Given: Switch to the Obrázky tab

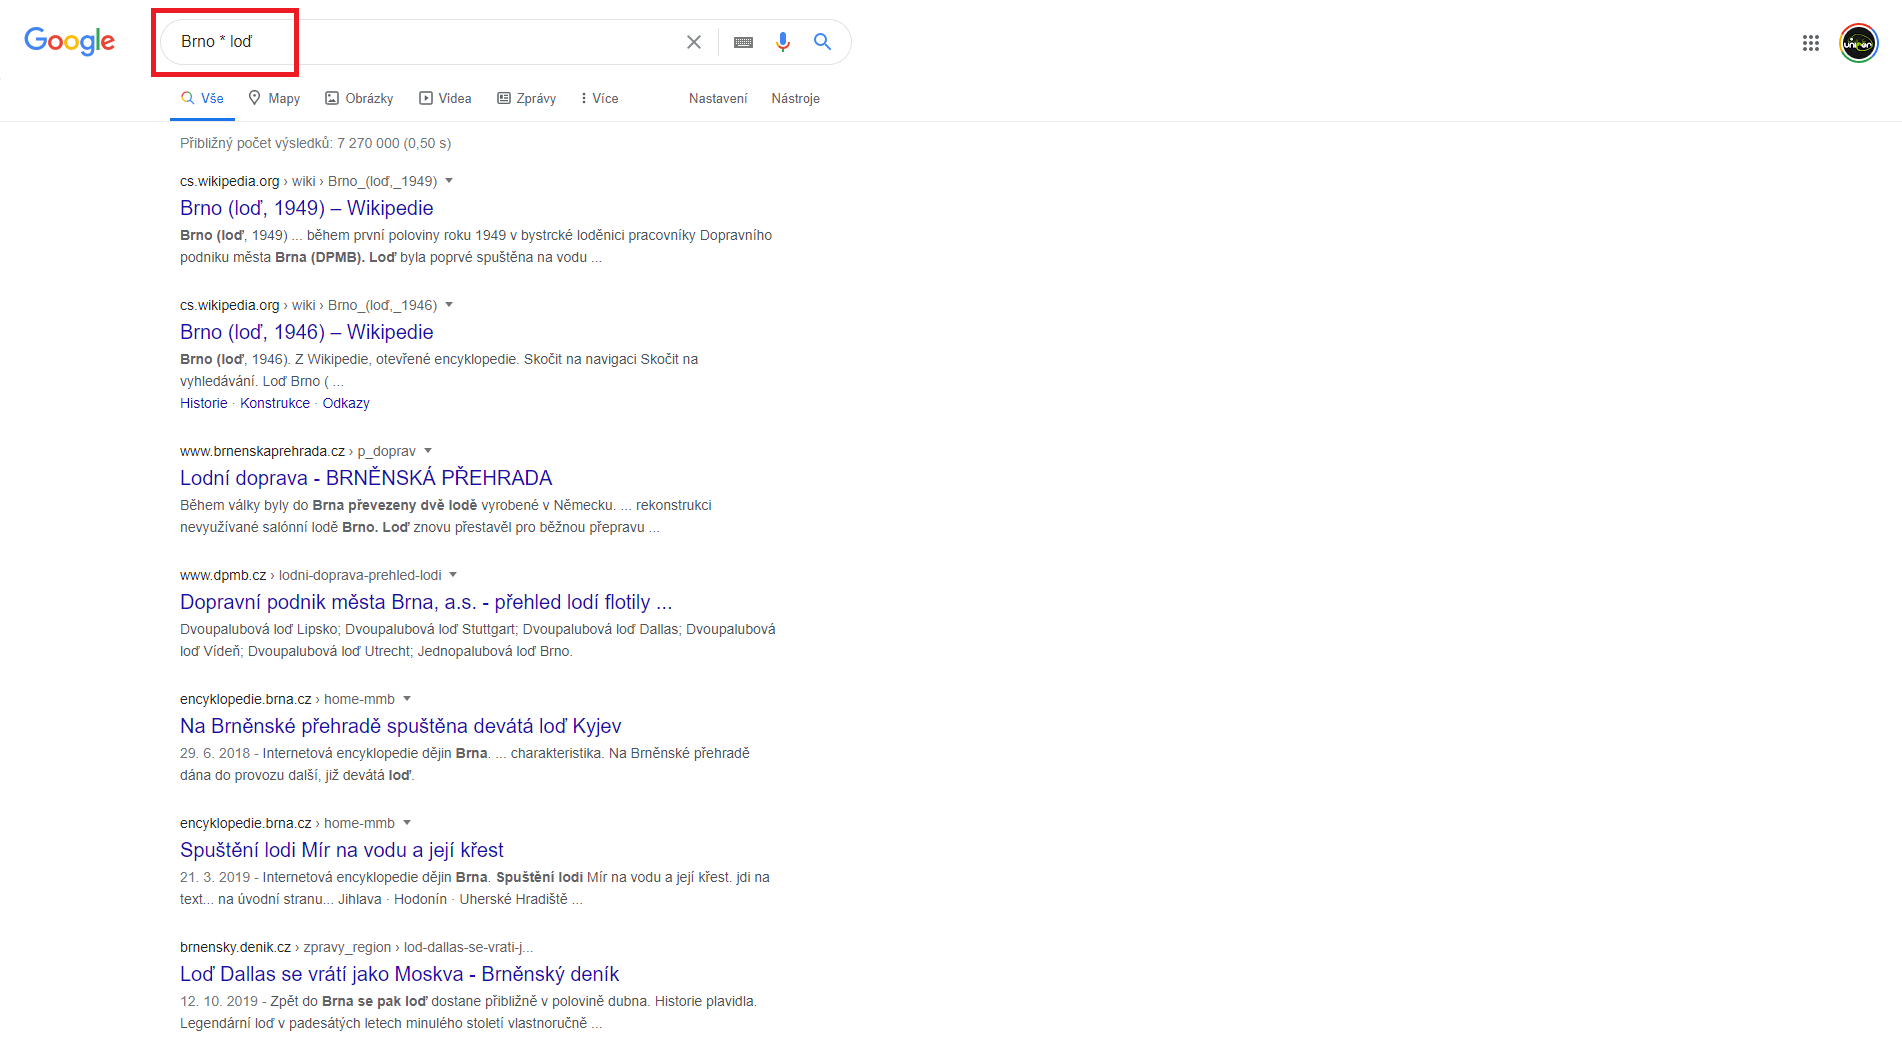Looking at the screenshot, I should click(359, 98).
